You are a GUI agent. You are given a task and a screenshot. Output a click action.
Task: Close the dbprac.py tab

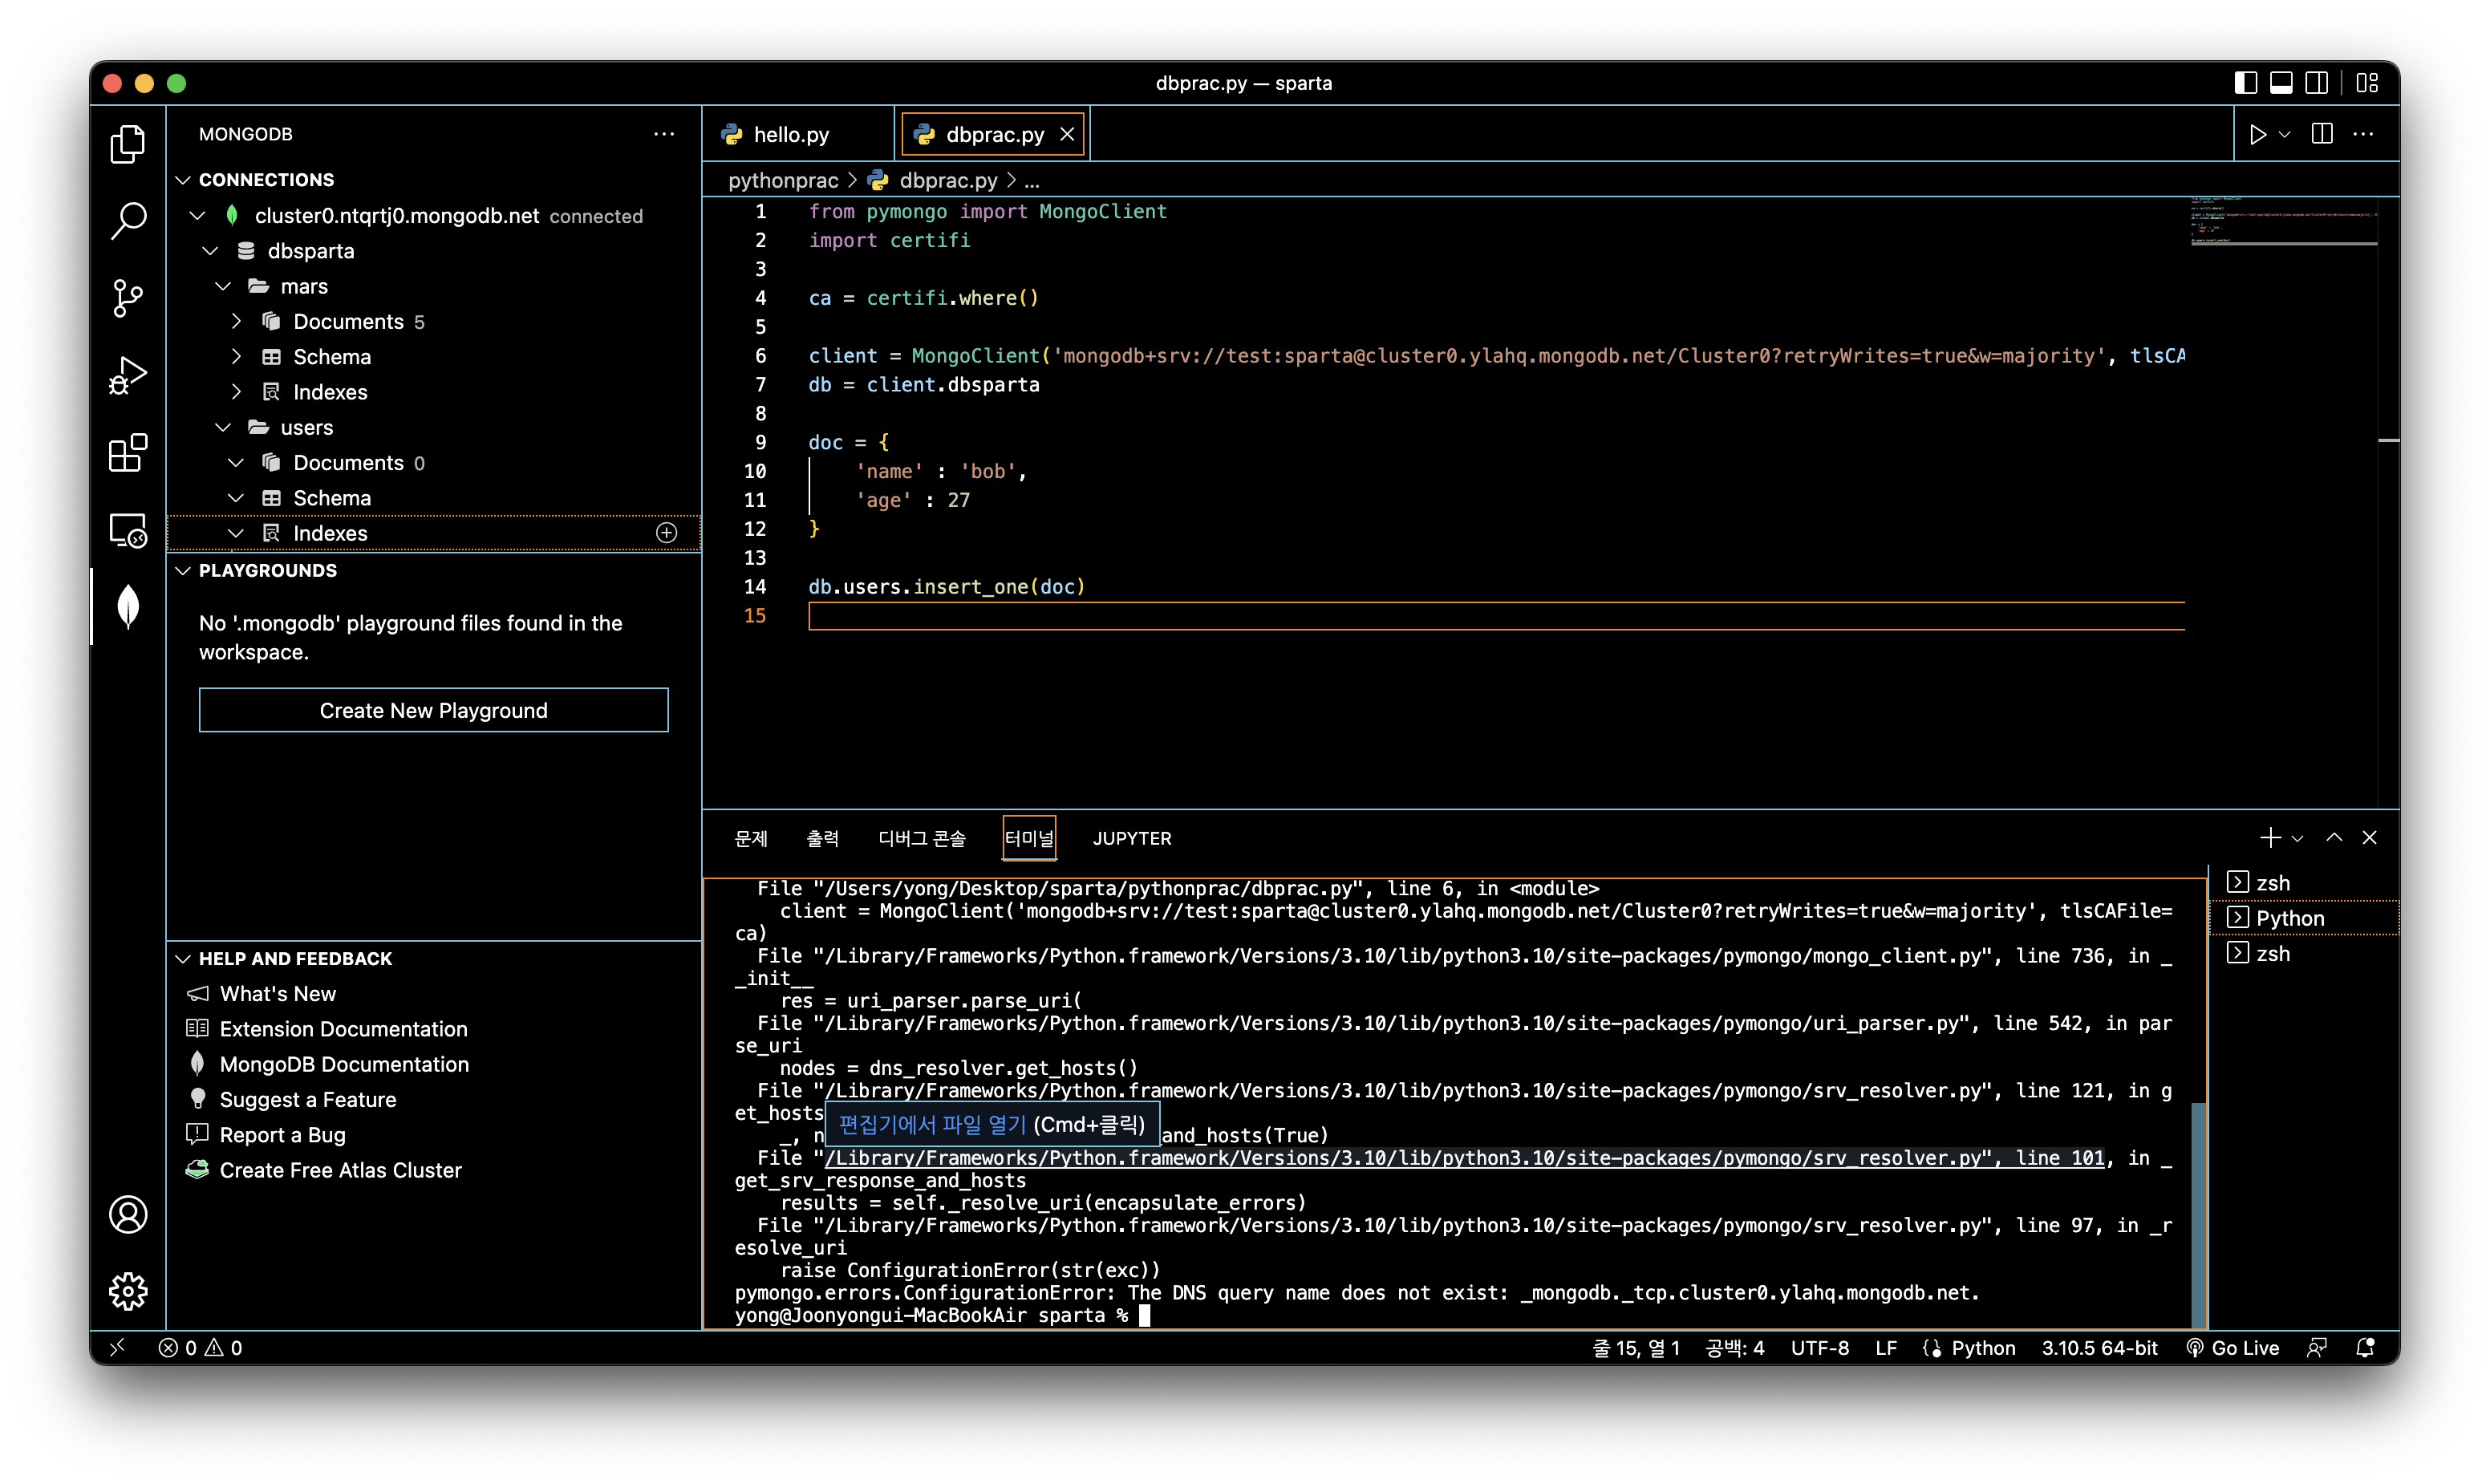coord(1067,134)
